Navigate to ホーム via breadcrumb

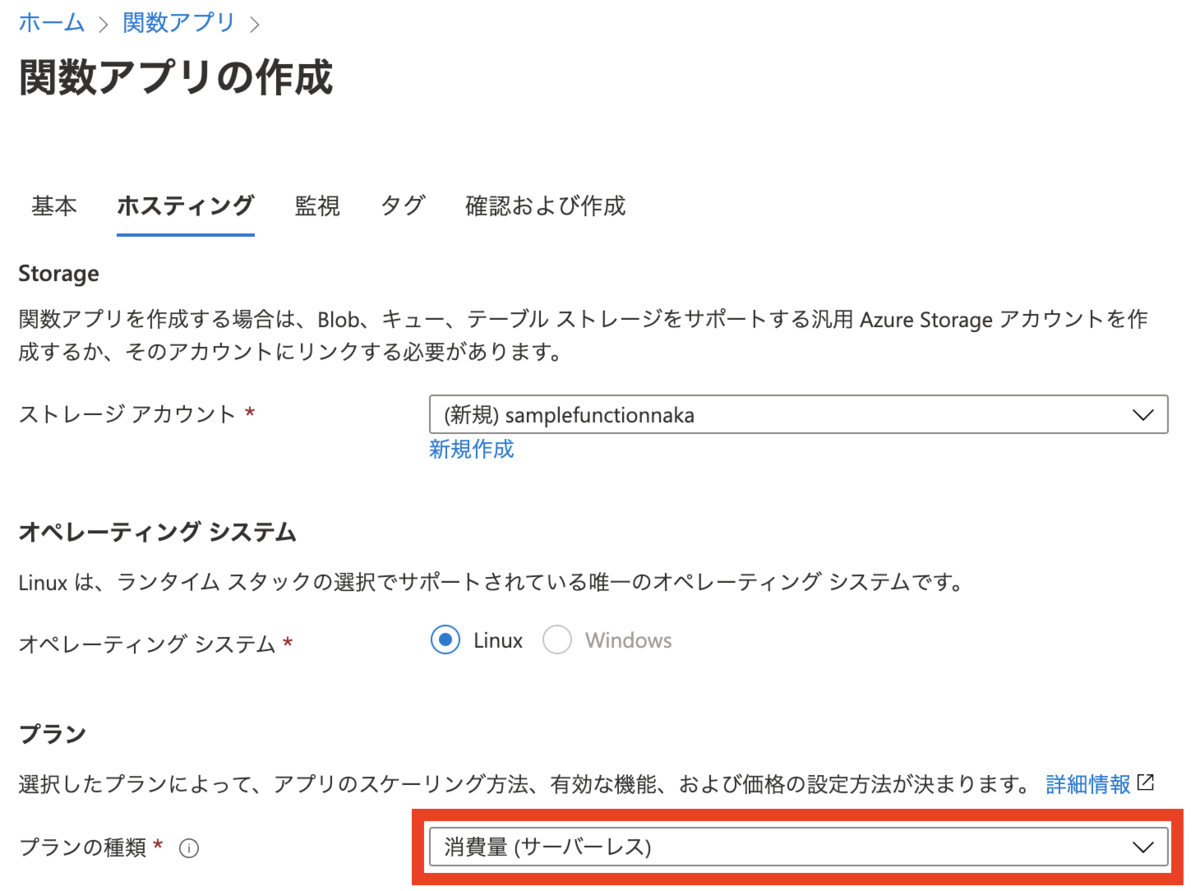(51, 22)
